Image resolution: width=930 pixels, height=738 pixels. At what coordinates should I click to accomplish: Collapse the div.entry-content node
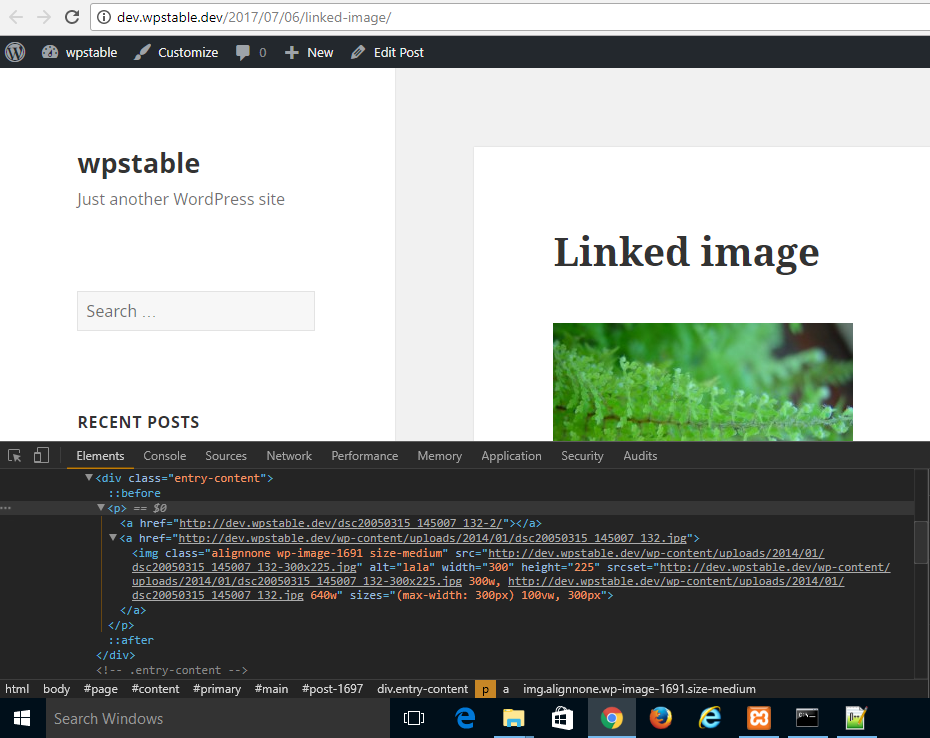pos(89,478)
